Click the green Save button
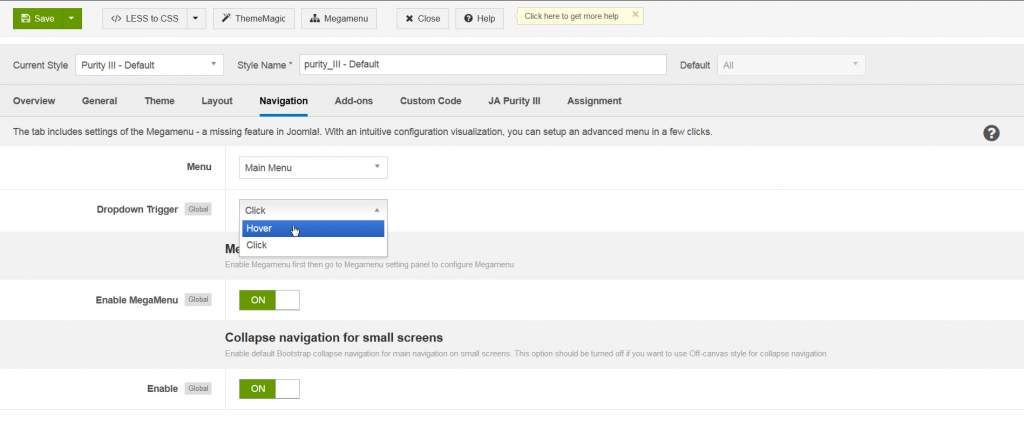Viewport: 1024px width, 433px height. 37,18
